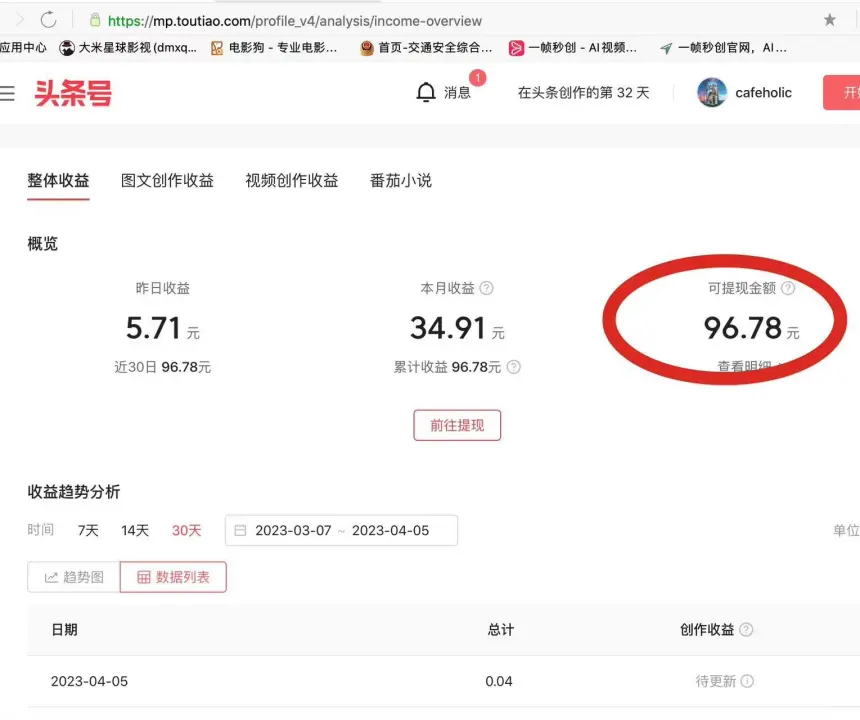Open the hamburger menu icon
Screen dimensions: 860x720
(12, 92)
